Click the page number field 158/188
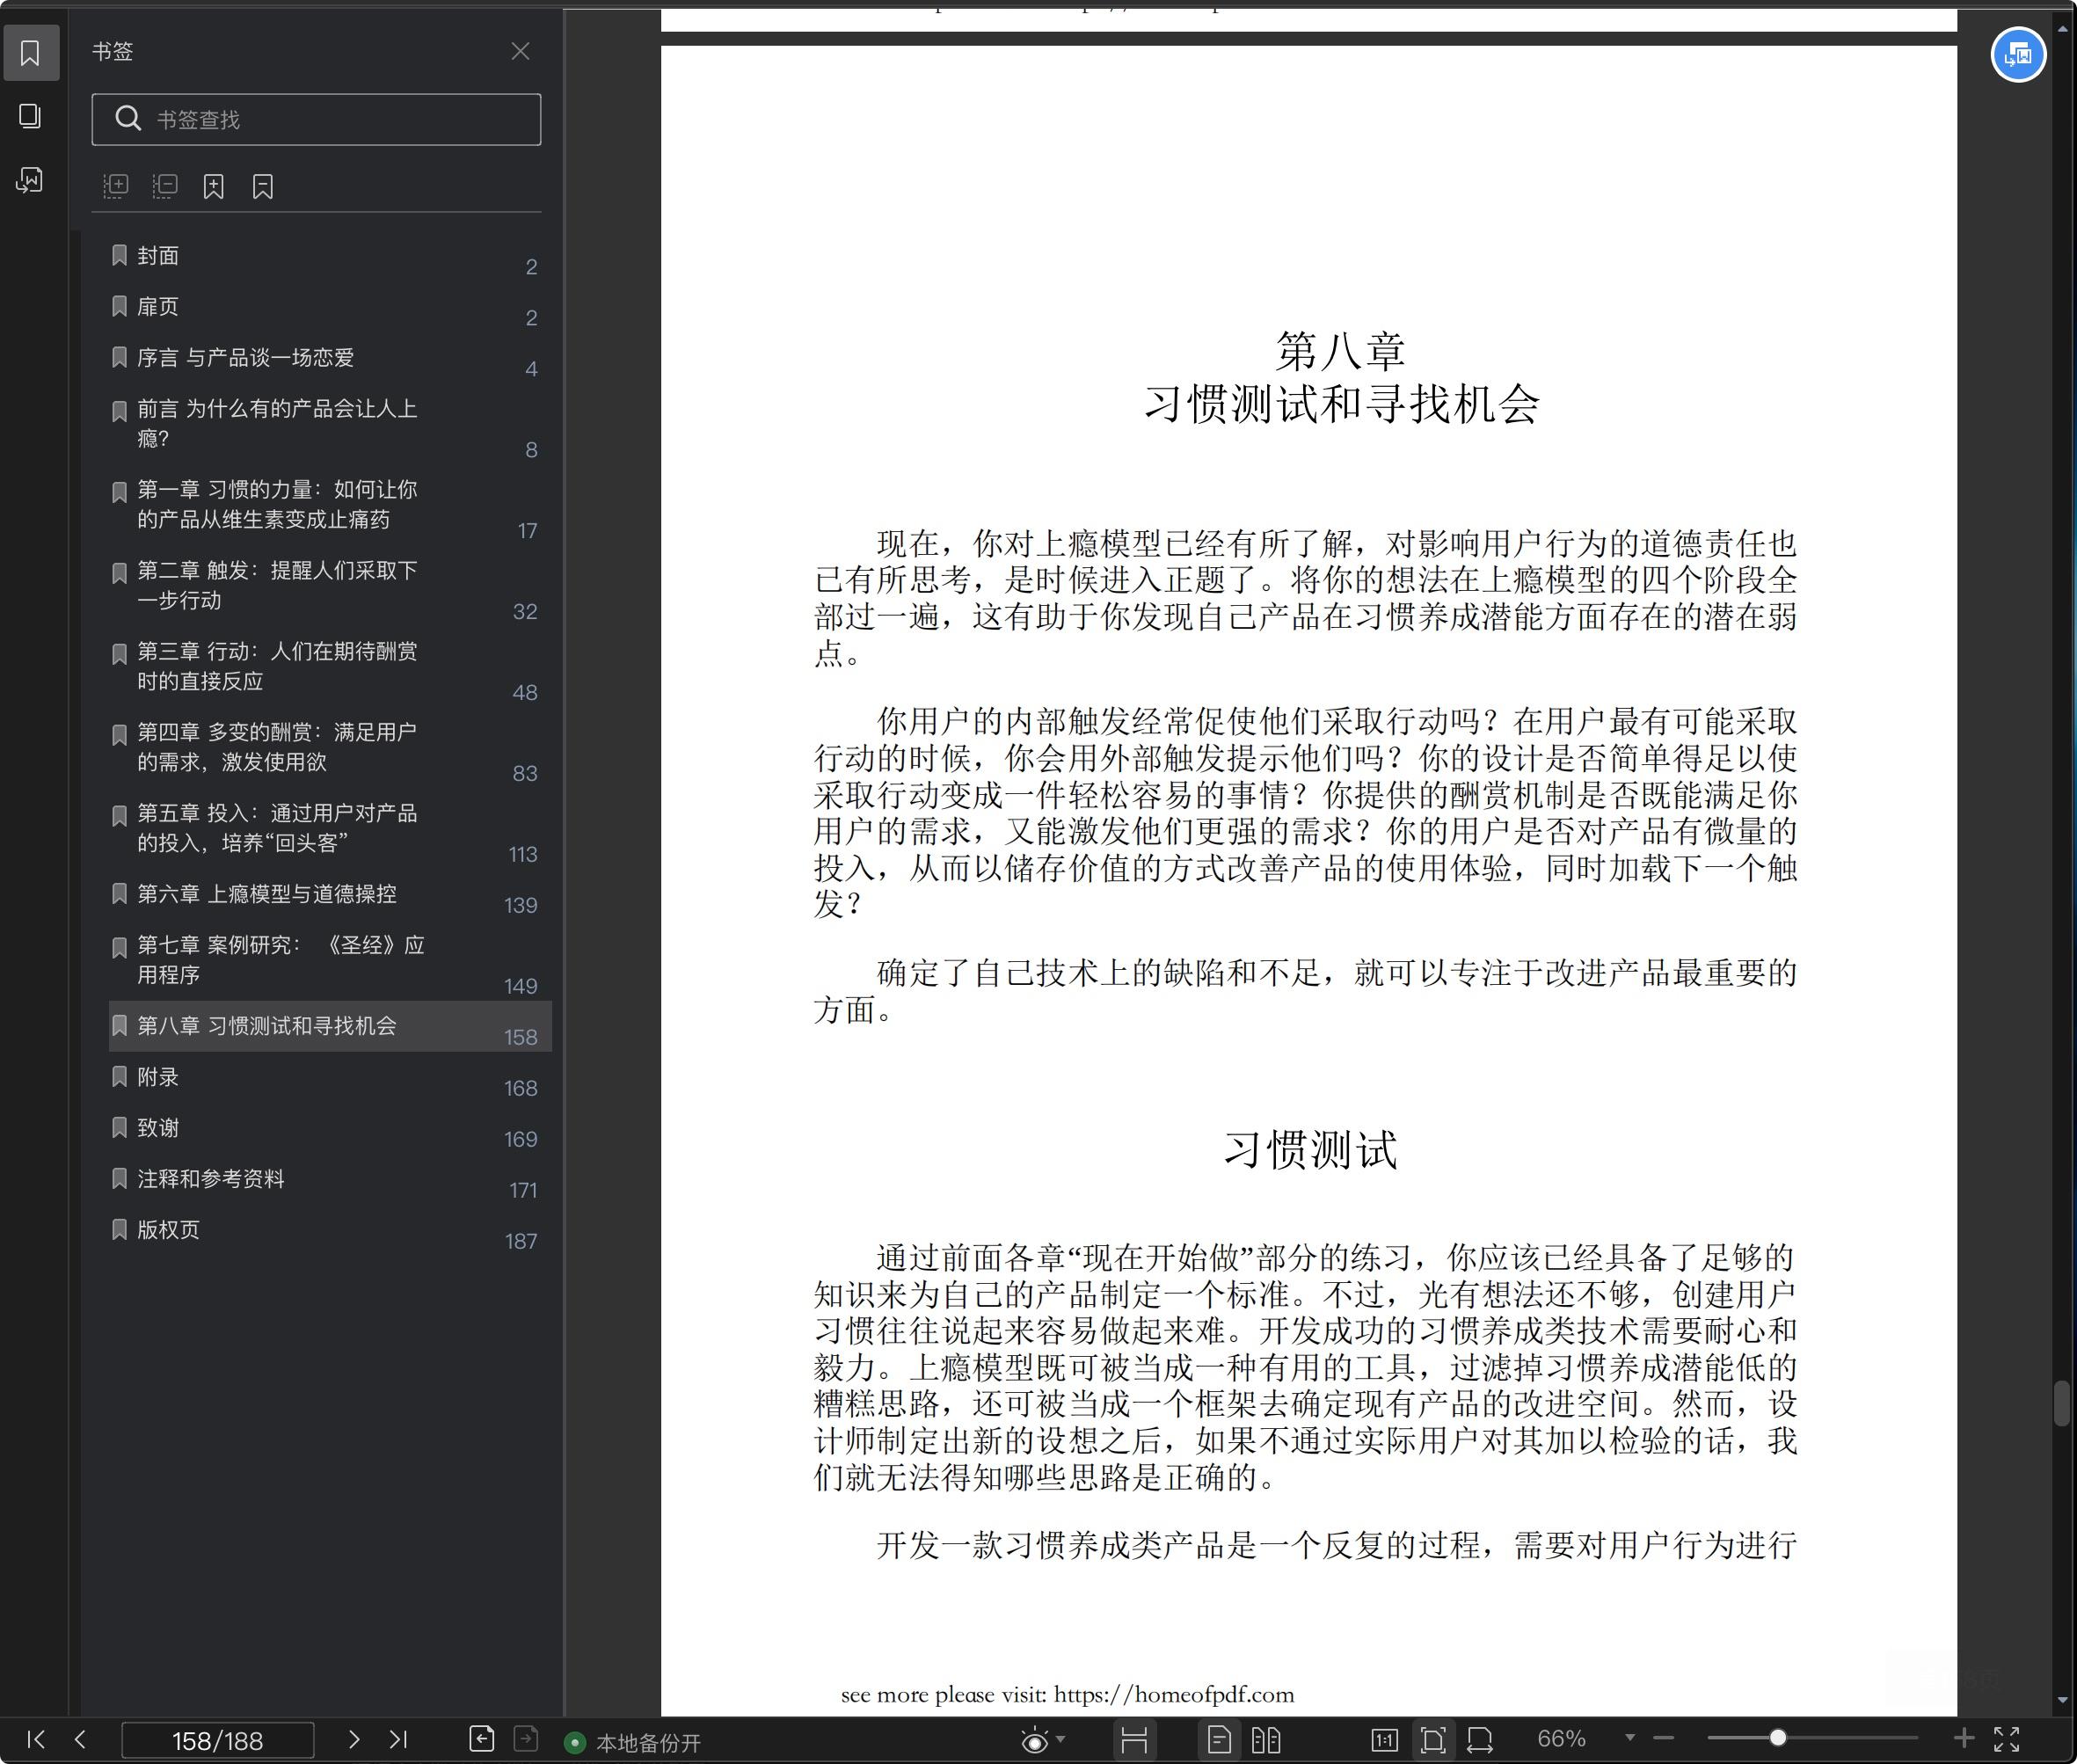 click(218, 1741)
